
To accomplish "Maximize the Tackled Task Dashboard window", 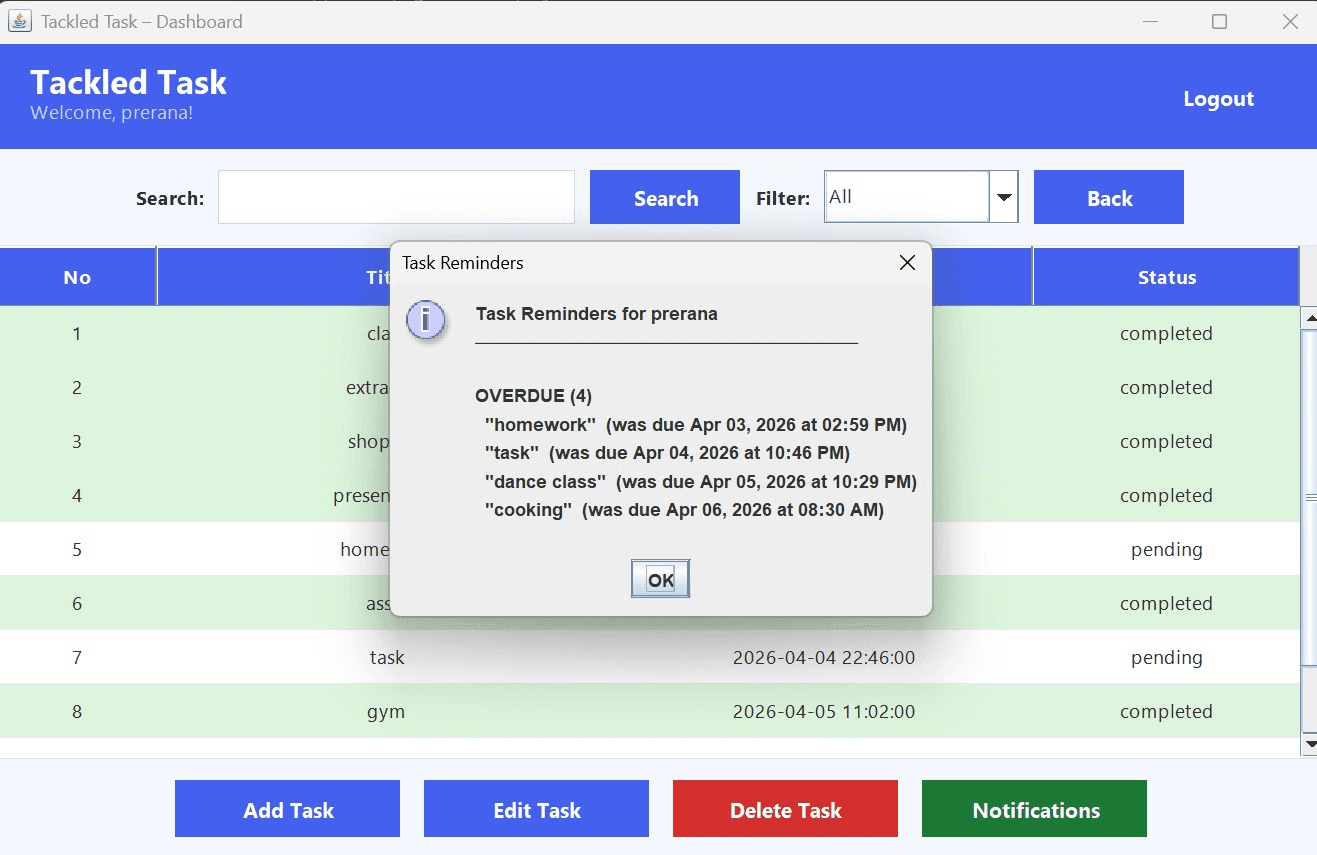I will pos(1219,21).
